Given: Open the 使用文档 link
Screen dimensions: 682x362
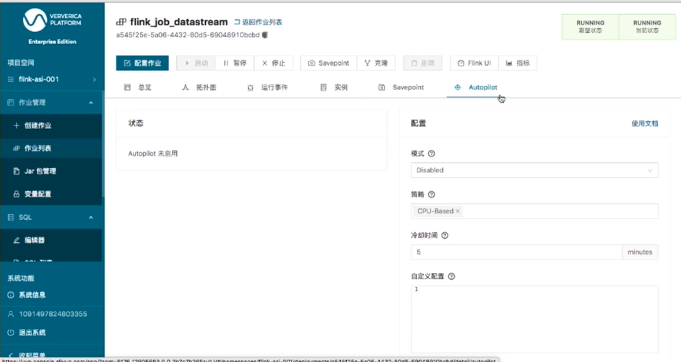Looking at the screenshot, I should pyautogui.click(x=645, y=124).
